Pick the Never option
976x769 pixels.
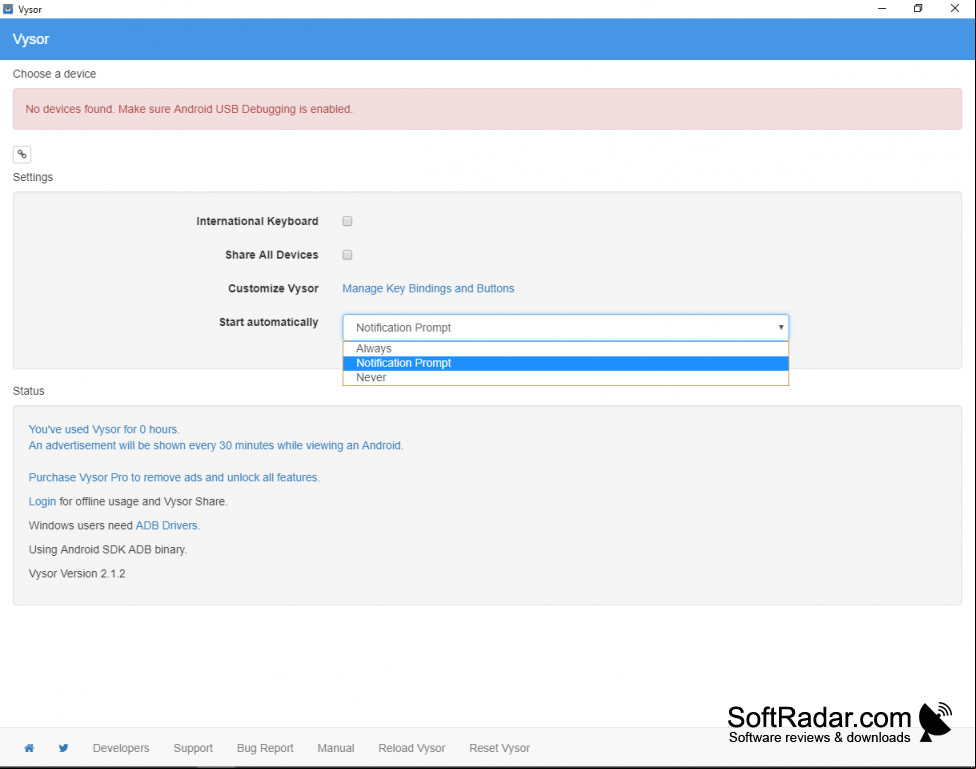[565, 377]
